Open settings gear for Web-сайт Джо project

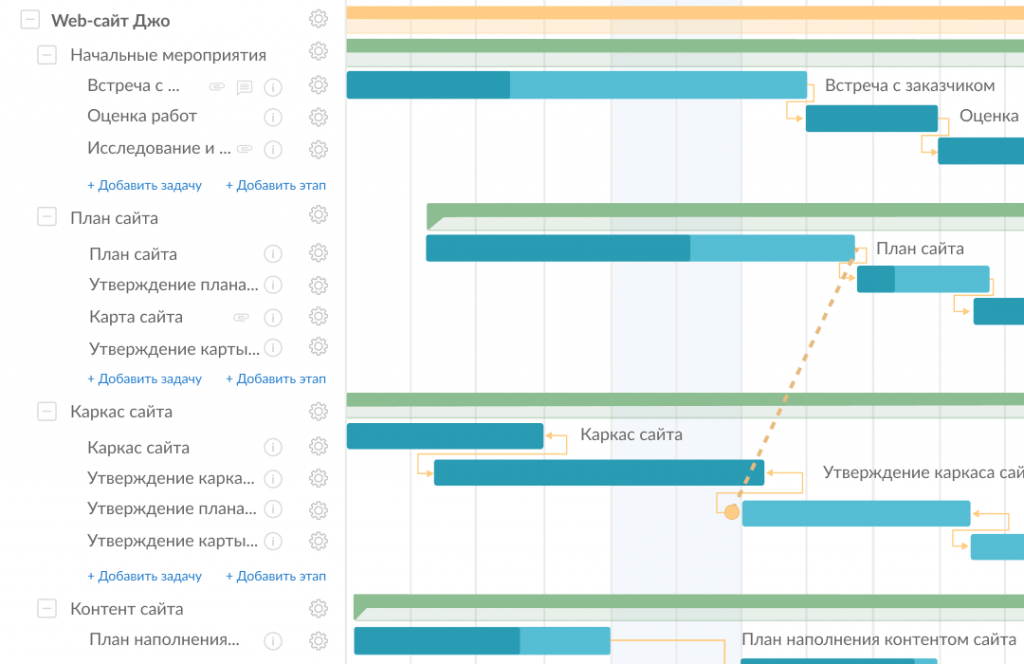pos(318,19)
